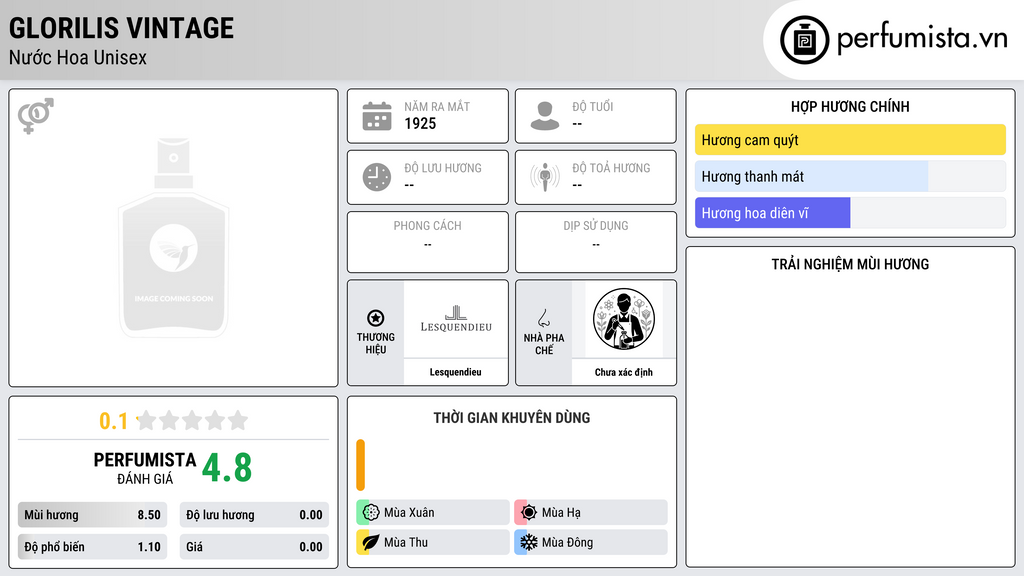Select the Hương hoa diên vĩ accord bar
Screen dimensions: 1024x576
(x=850, y=213)
